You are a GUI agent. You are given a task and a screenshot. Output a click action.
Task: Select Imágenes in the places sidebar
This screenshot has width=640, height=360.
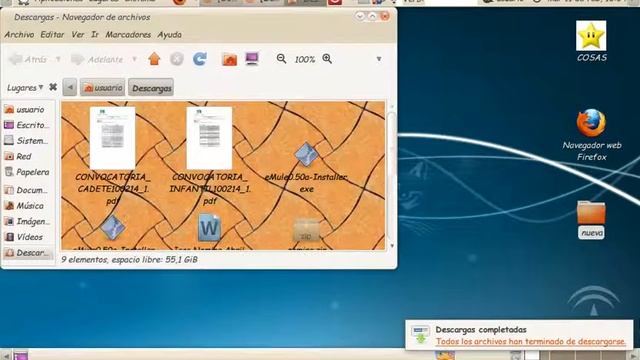point(28,221)
